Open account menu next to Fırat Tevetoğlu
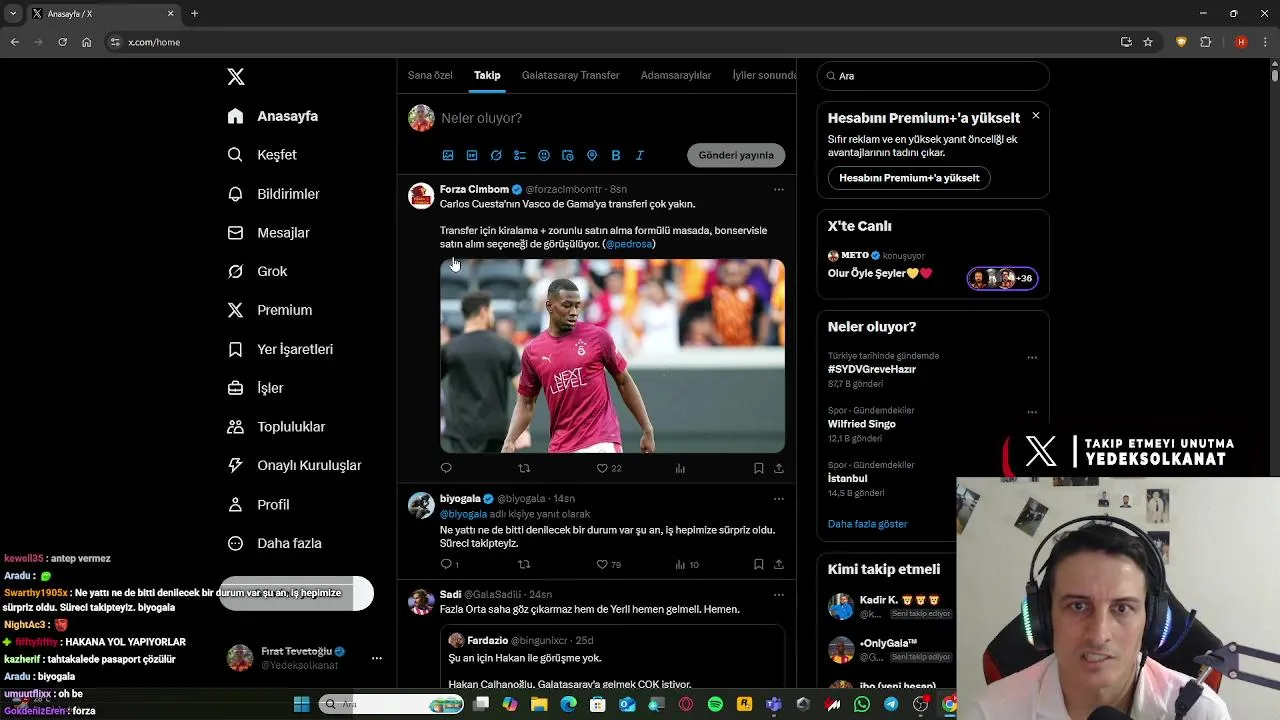The width and height of the screenshot is (1280, 720). click(377, 658)
